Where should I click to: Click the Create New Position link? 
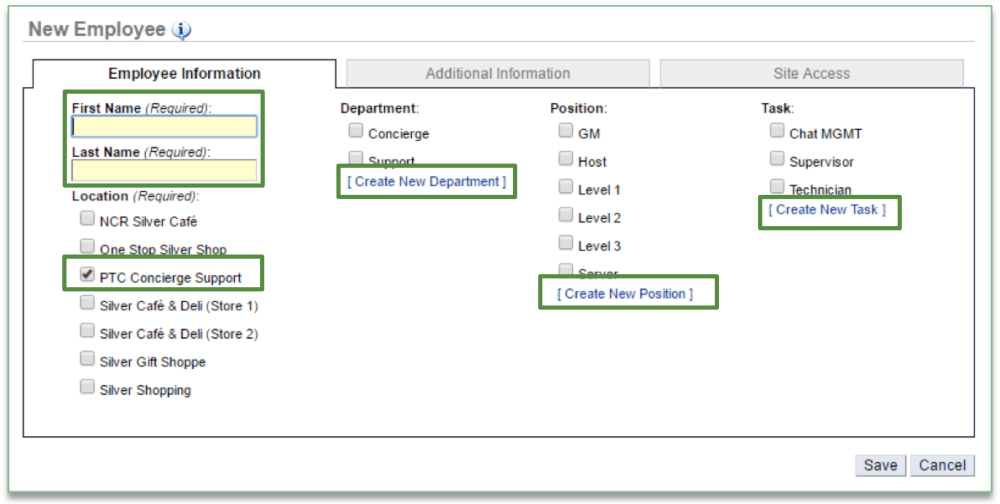tap(625, 293)
